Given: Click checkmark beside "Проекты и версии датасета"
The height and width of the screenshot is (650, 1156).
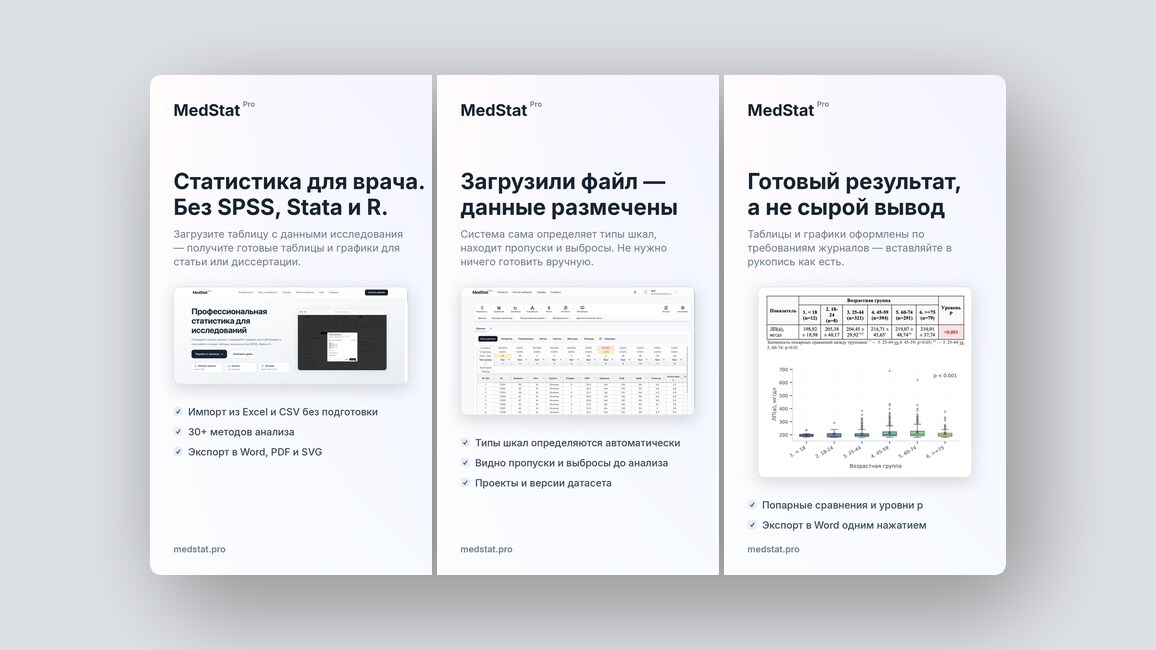Looking at the screenshot, I should click(465, 482).
